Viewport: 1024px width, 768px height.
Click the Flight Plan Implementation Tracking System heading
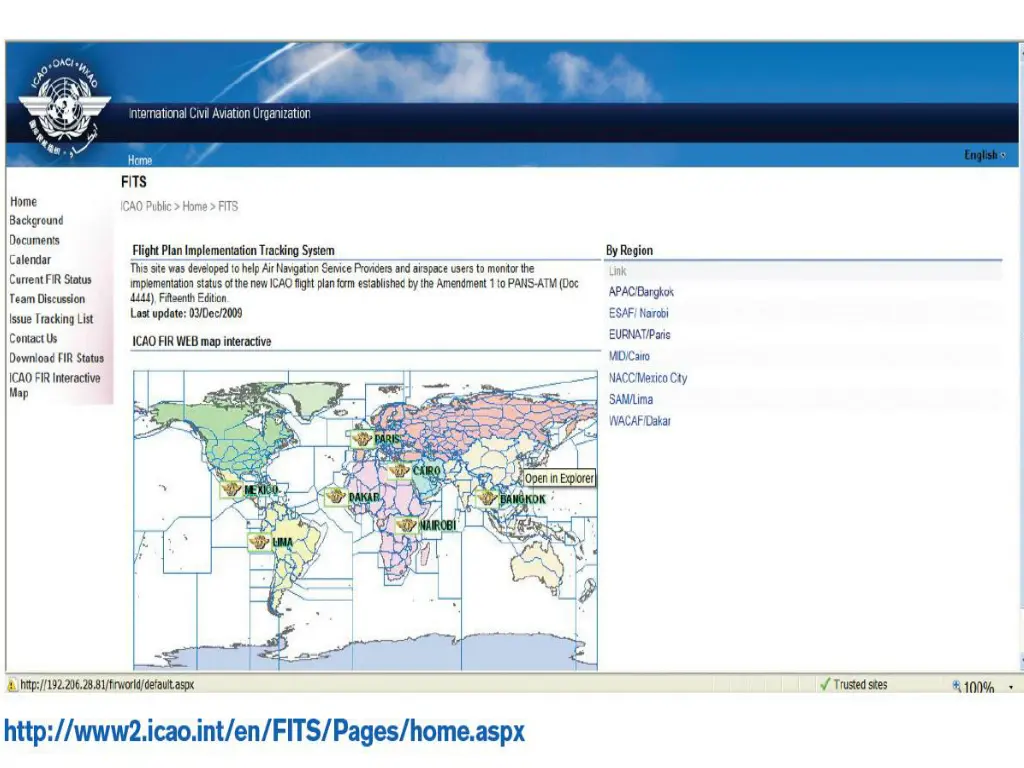pyautogui.click(x=233, y=250)
